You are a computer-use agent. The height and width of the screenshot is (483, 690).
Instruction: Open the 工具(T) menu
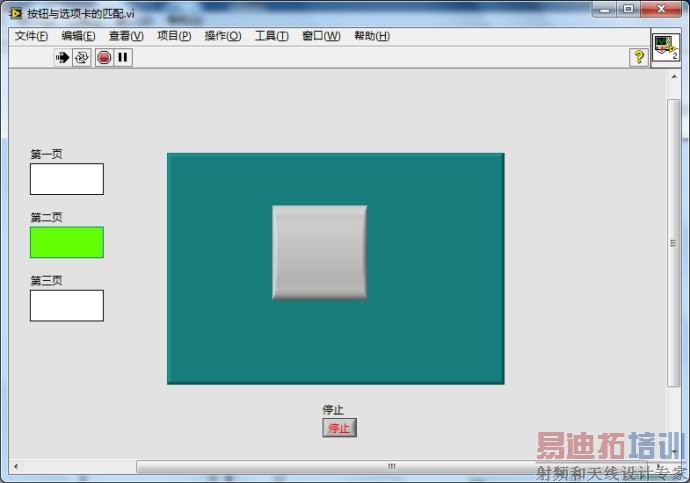272,36
